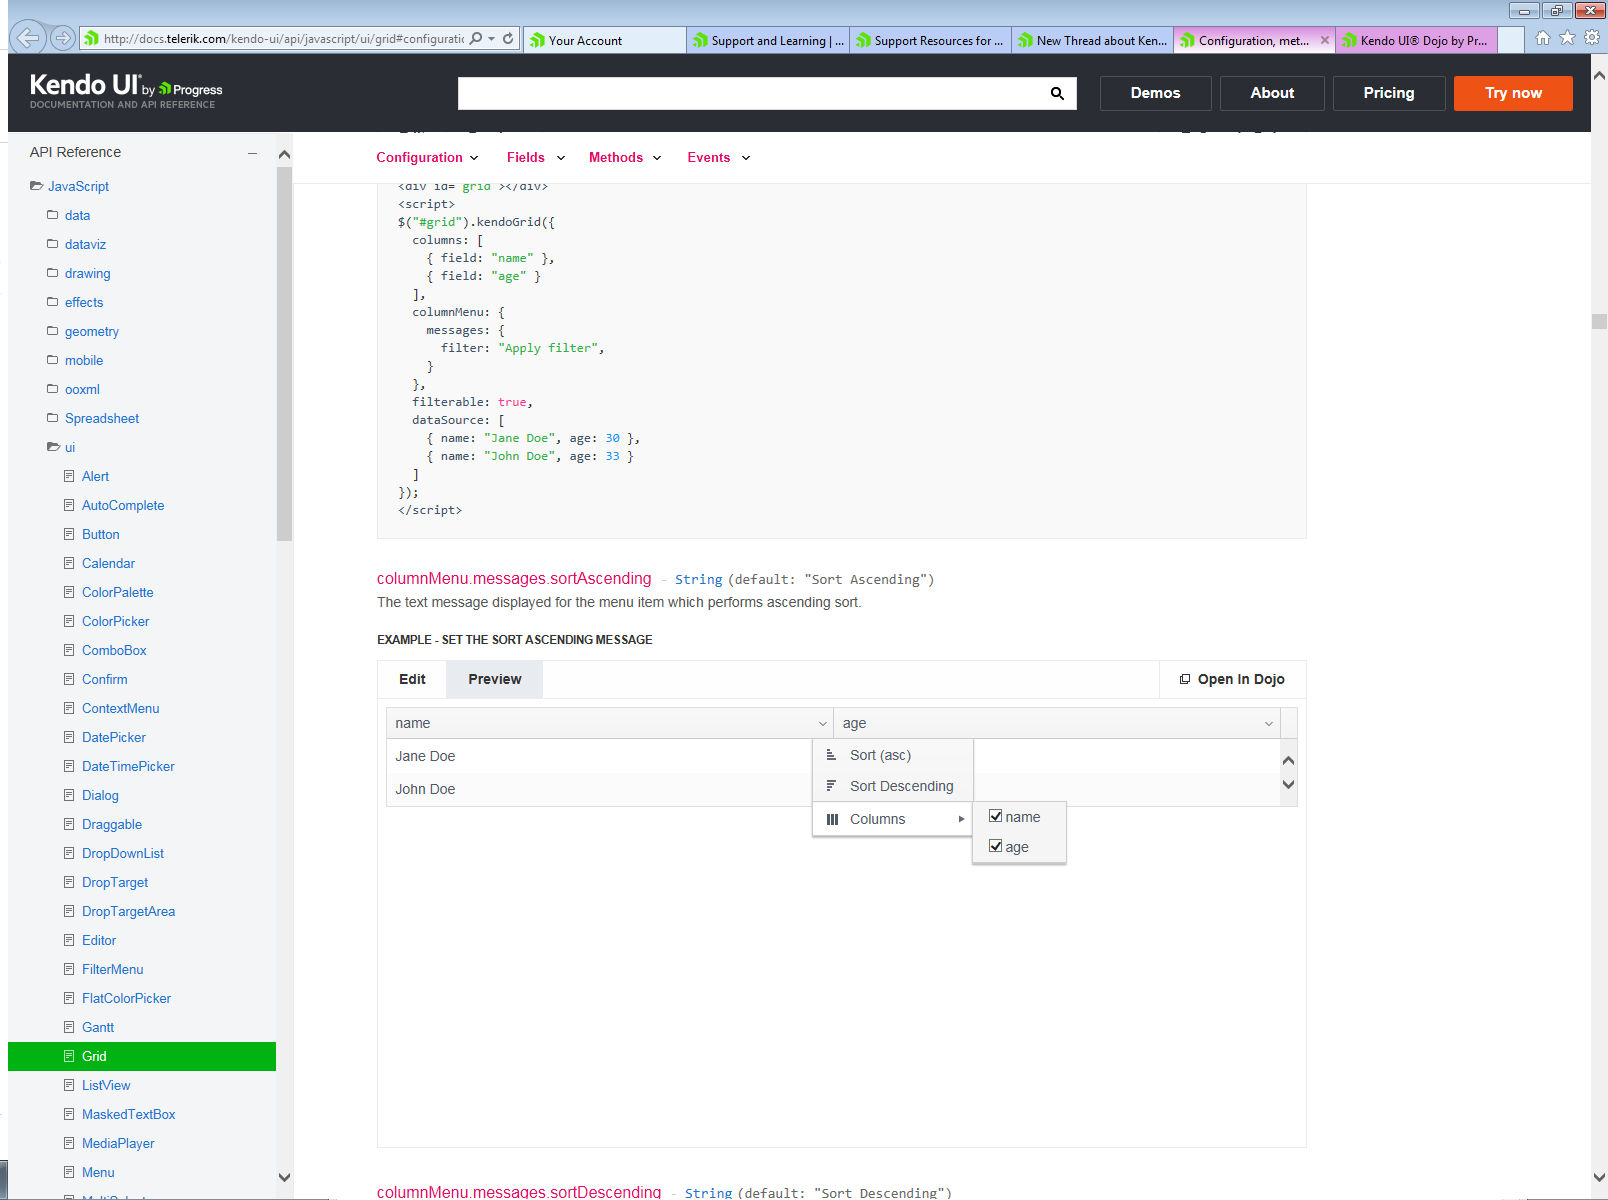Open browser Tools gear icon
The height and width of the screenshot is (1200, 1608).
click(1592, 38)
